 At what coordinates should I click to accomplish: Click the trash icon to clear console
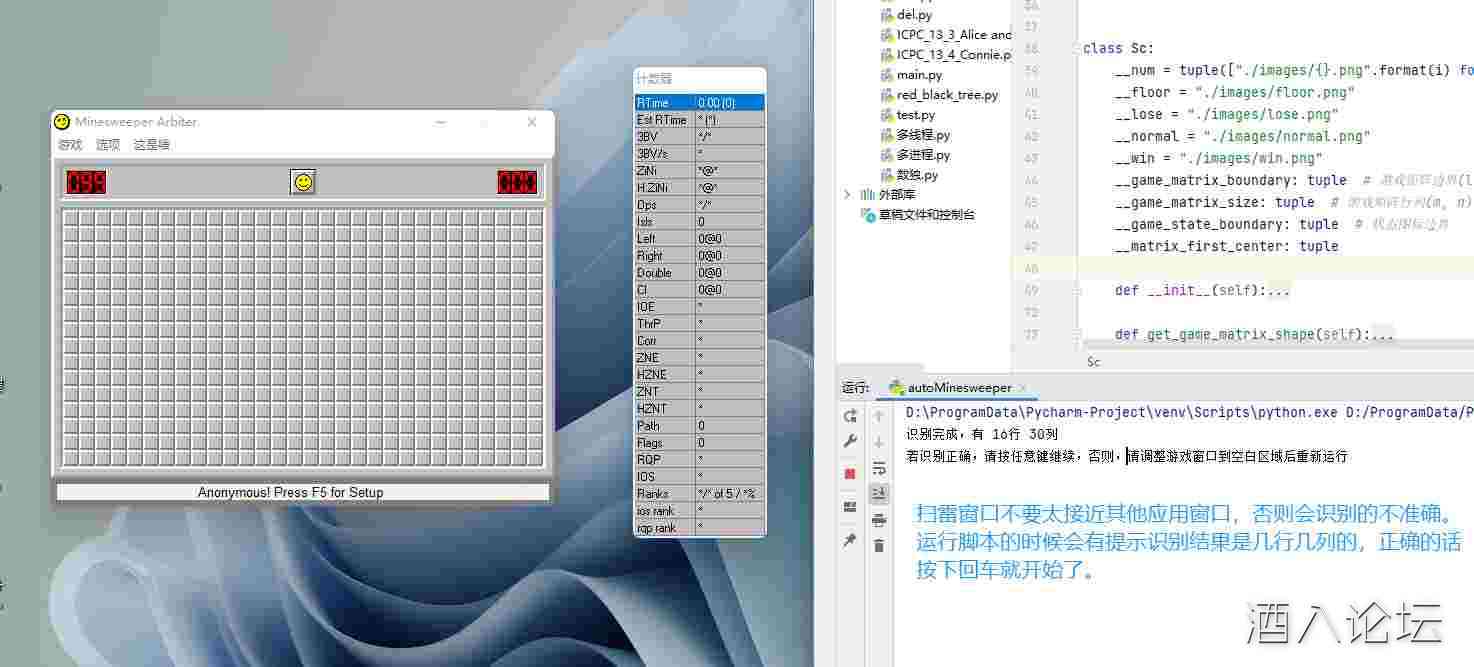coord(879,545)
